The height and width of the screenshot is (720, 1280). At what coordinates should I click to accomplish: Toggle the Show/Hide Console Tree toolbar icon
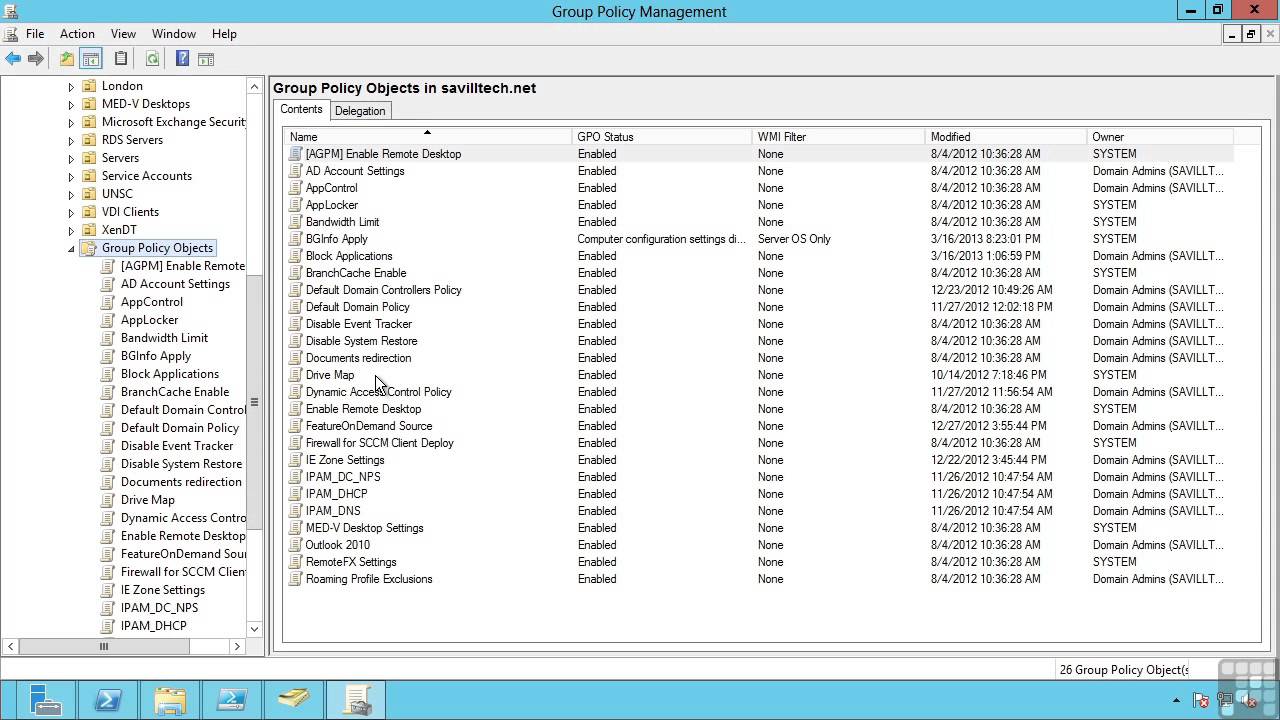point(91,59)
